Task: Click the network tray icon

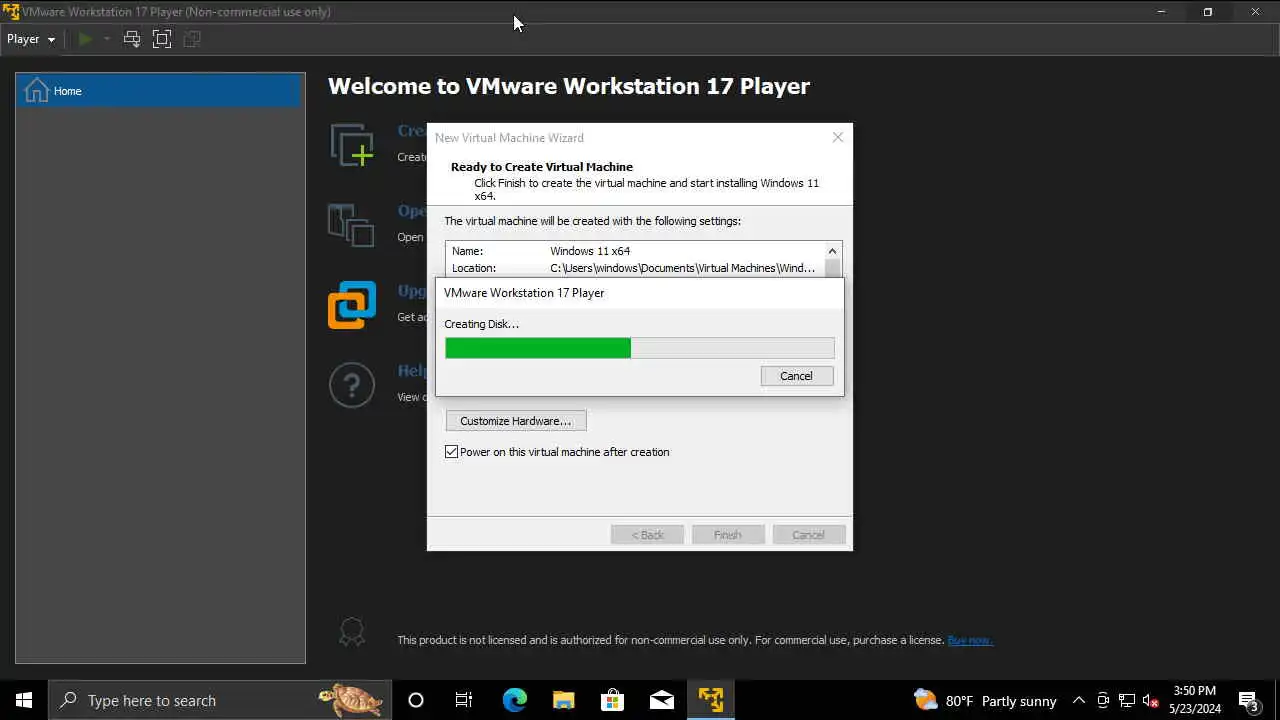Action: pyautogui.click(x=1126, y=701)
